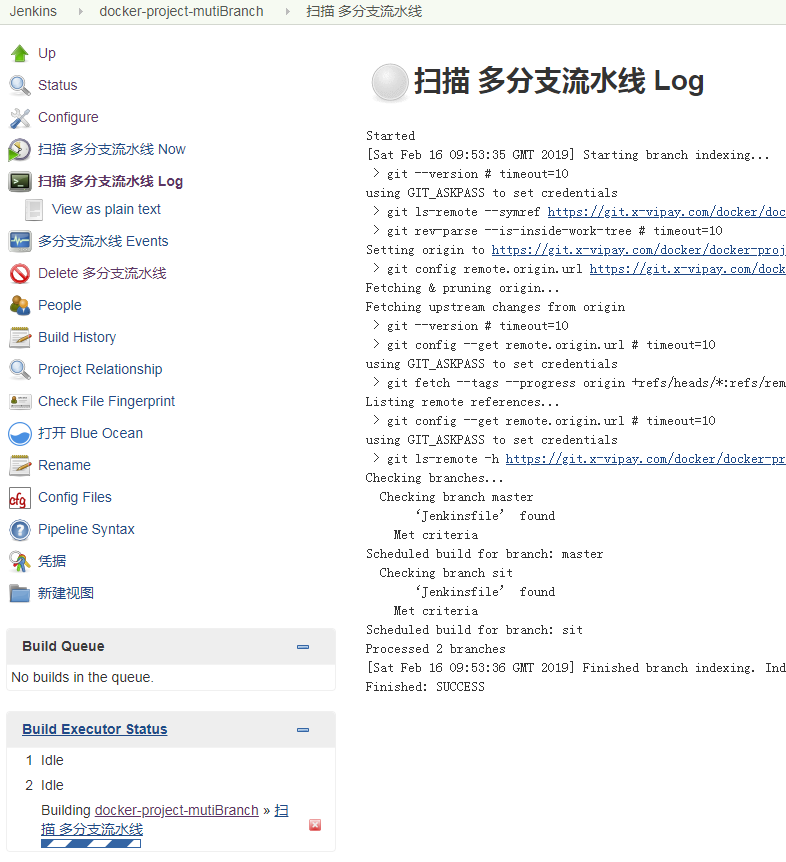Click 'Processed 2 branches' log line
This screenshot has width=786, height=862.
tap(435, 649)
